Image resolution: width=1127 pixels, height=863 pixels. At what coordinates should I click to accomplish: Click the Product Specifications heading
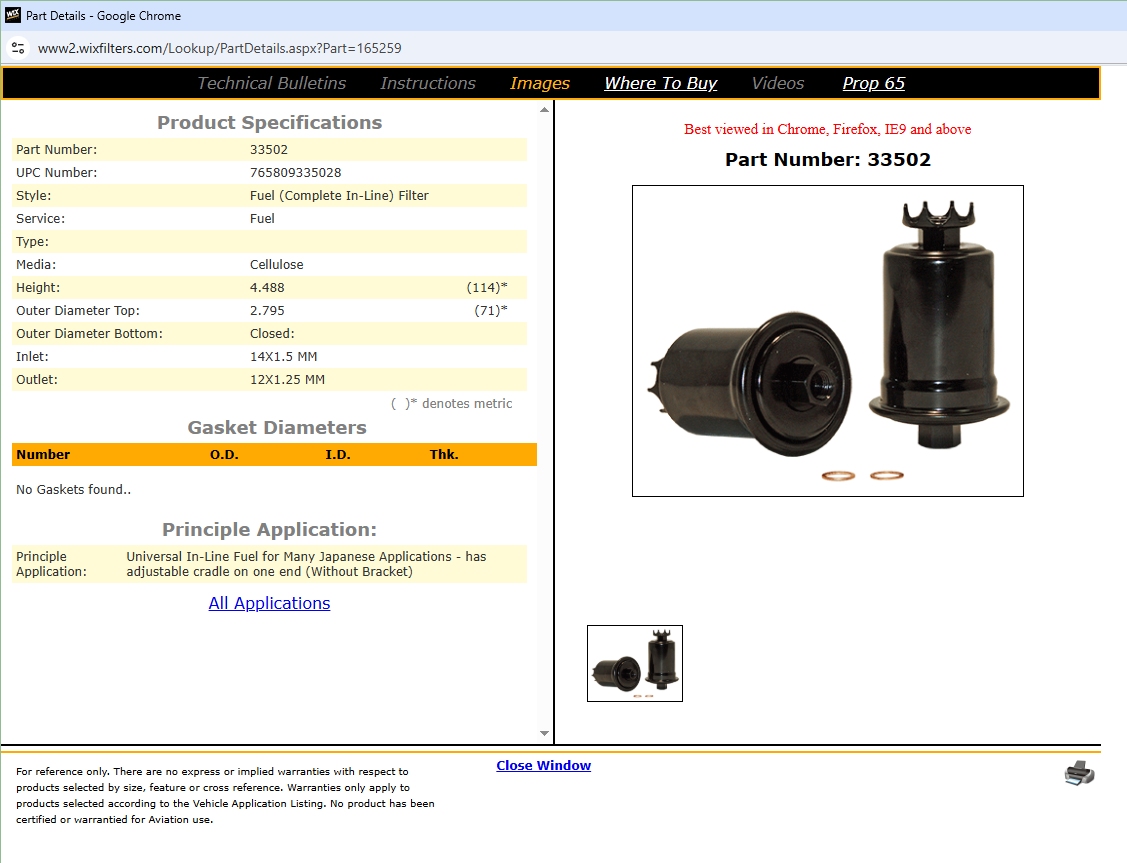pyautogui.click(x=270, y=123)
